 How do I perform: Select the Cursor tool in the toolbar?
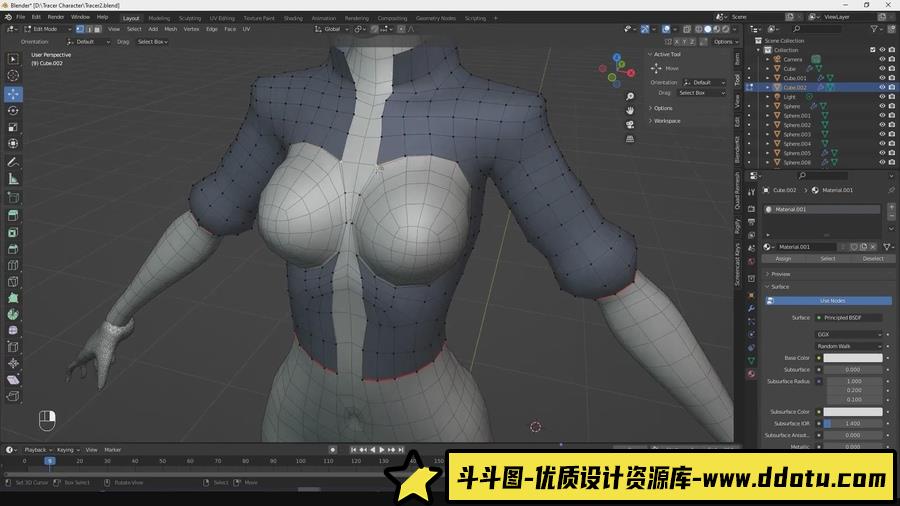13,76
